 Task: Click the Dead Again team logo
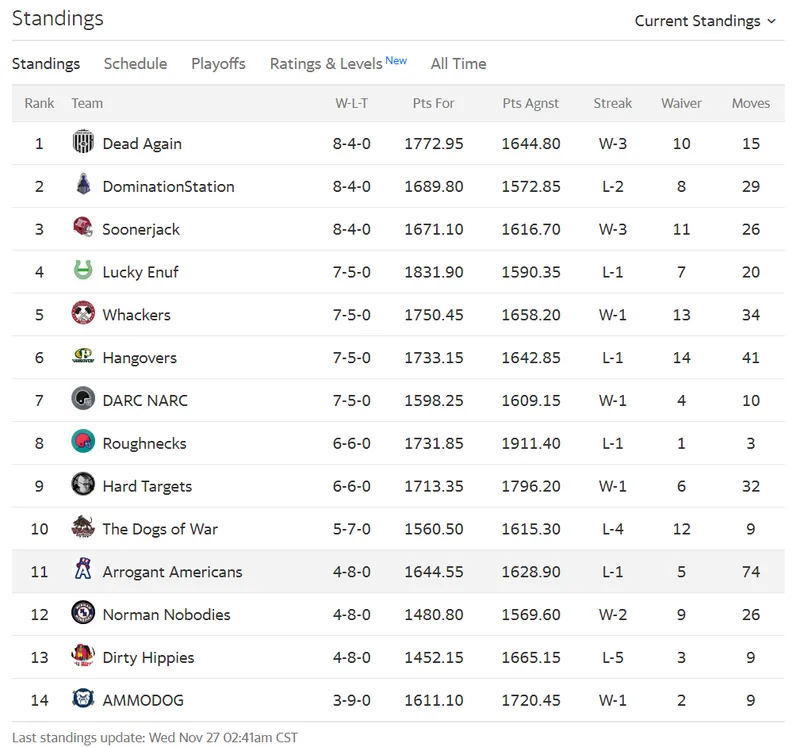coord(83,142)
